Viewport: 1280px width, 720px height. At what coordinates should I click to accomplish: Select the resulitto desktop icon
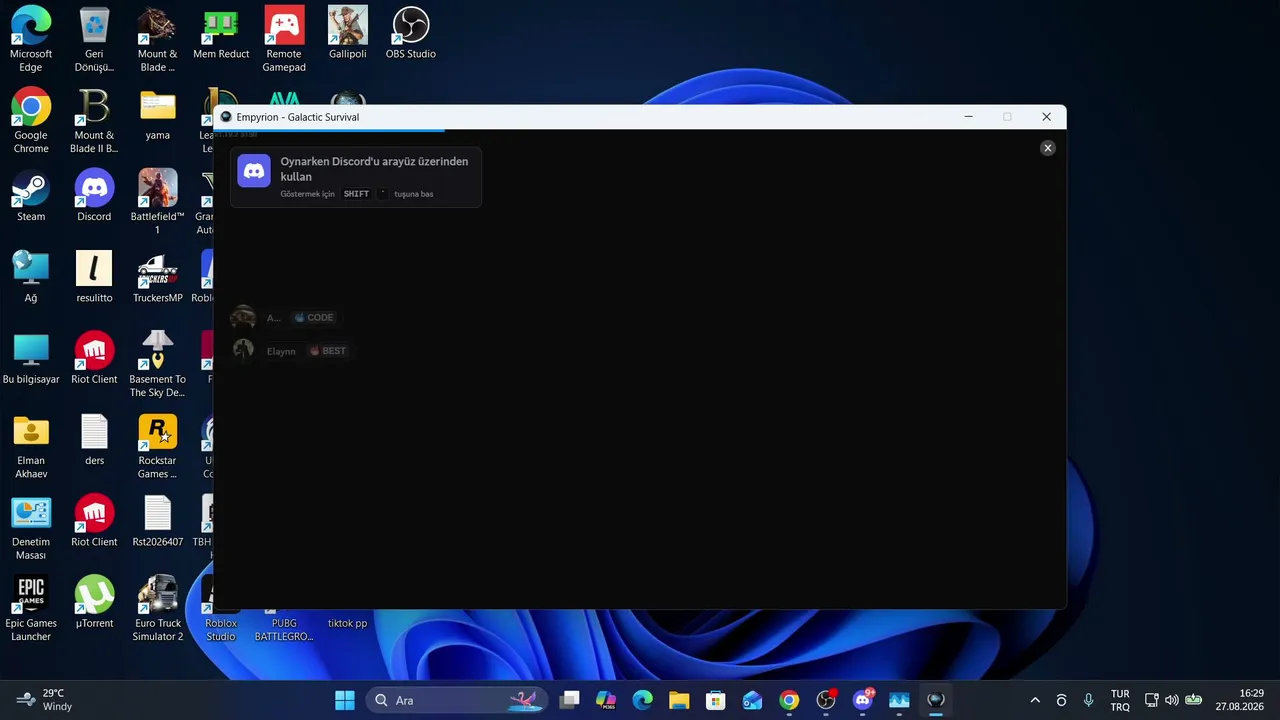[x=94, y=276]
